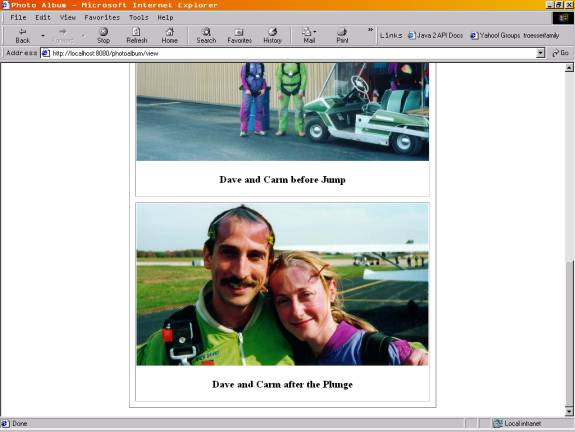The image size is (575, 432).
Task: Click the Local intranet zone indicator
Action: (518, 424)
